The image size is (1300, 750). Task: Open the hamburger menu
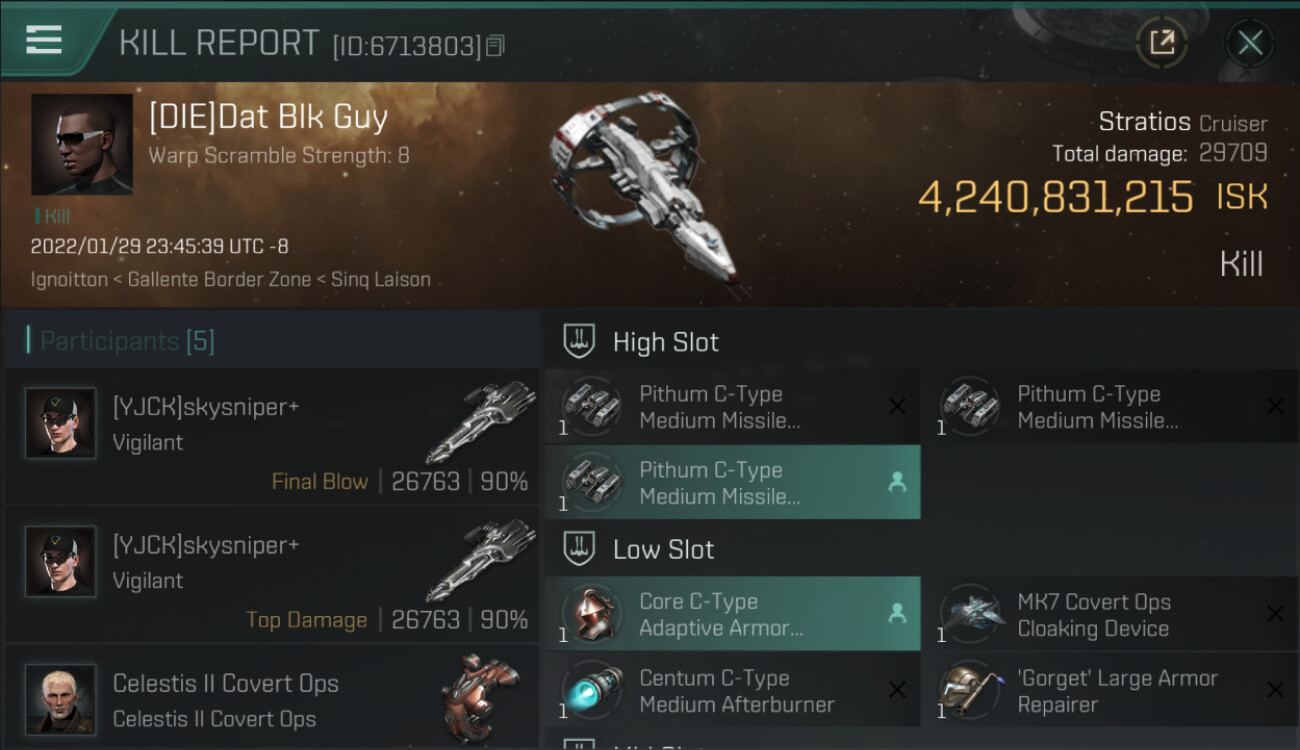(x=44, y=40)
